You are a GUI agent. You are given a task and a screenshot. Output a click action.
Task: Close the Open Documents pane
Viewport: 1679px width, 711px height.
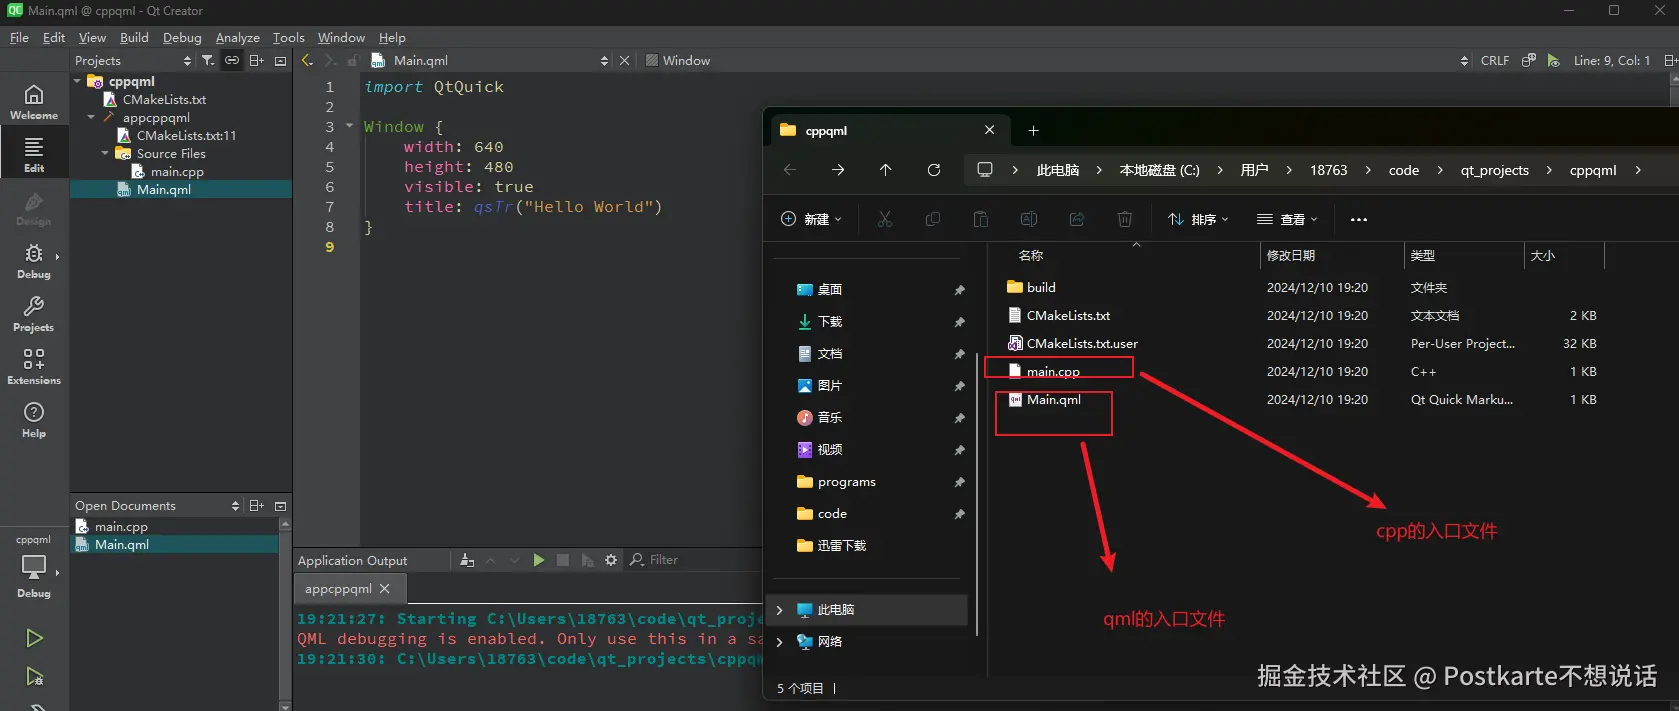click(280, 505)
